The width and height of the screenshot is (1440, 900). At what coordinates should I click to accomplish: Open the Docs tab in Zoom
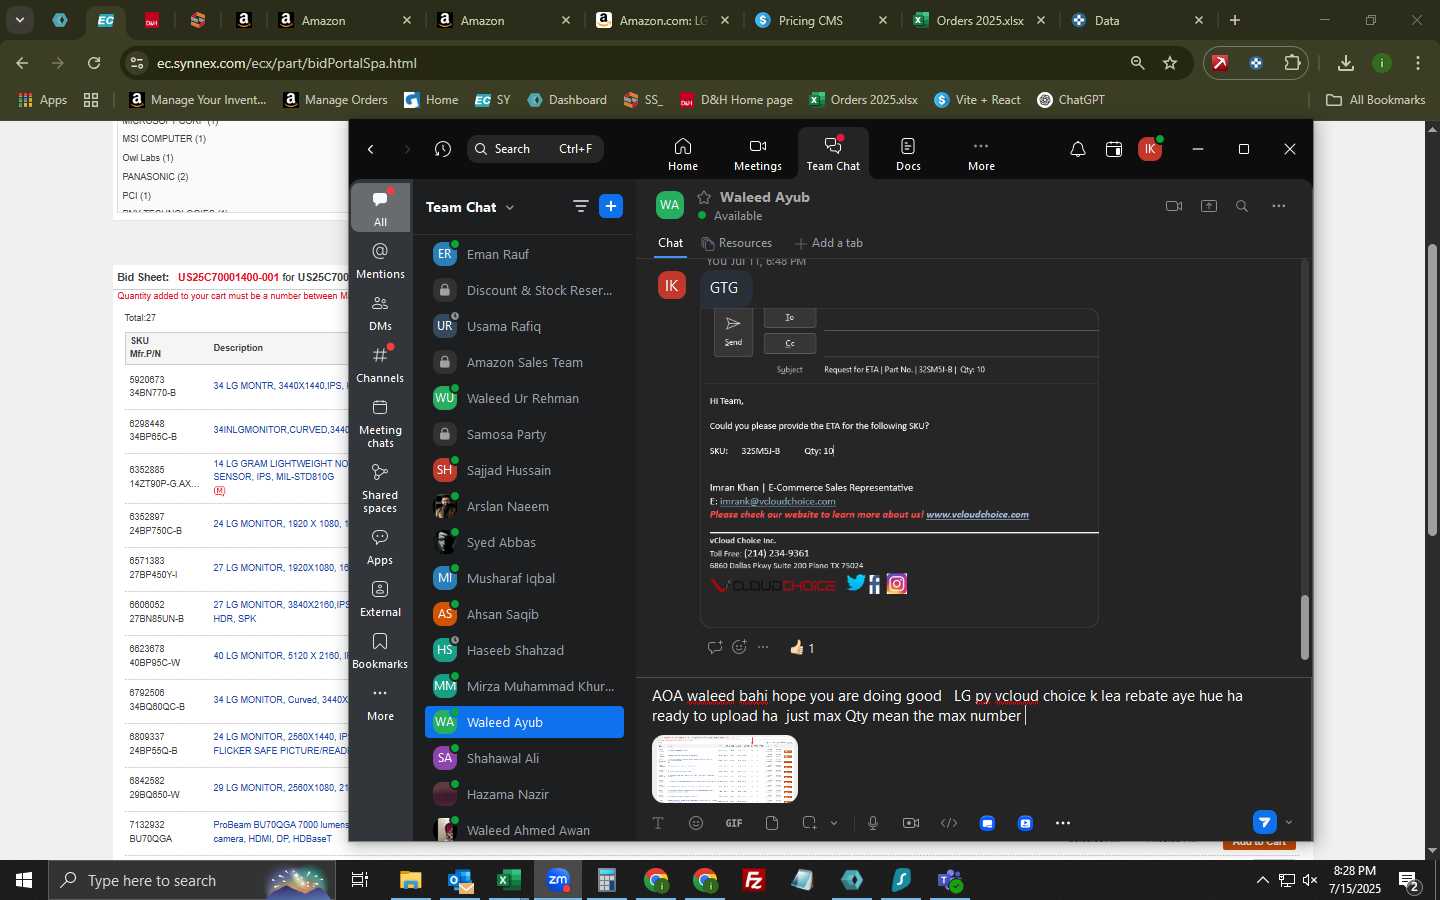[x=908, y=154]
